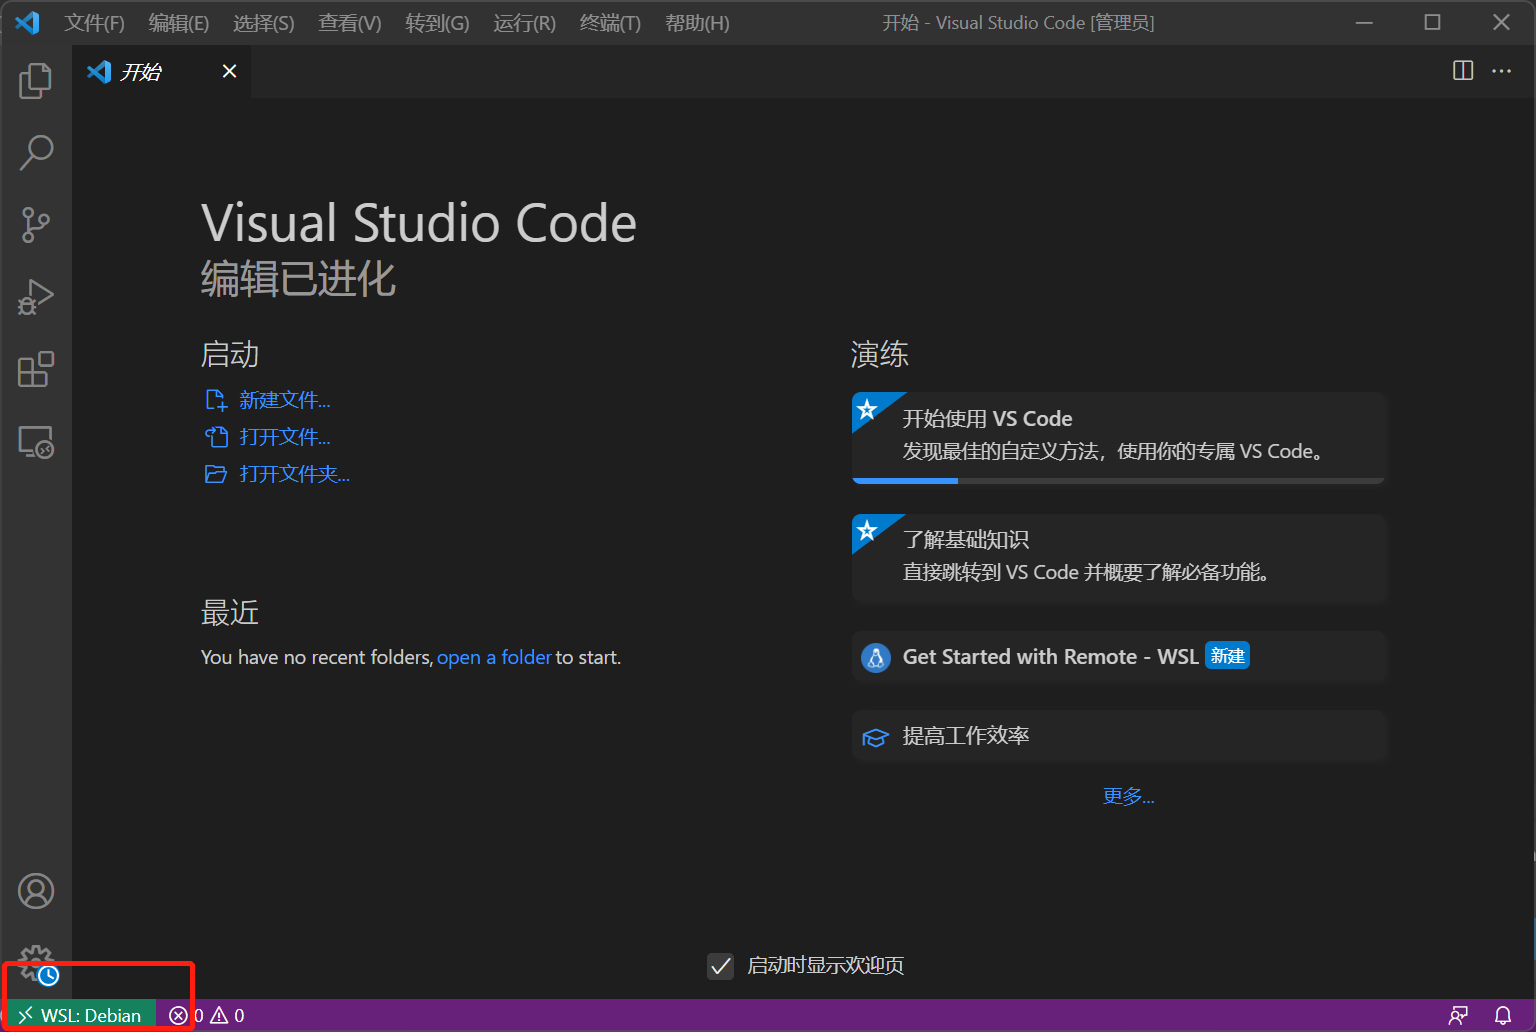The height and width of the screenshot is (1032, 1536).
Task: Open the 提高工作效率 walkthrough
Action: click(1119, 737)
